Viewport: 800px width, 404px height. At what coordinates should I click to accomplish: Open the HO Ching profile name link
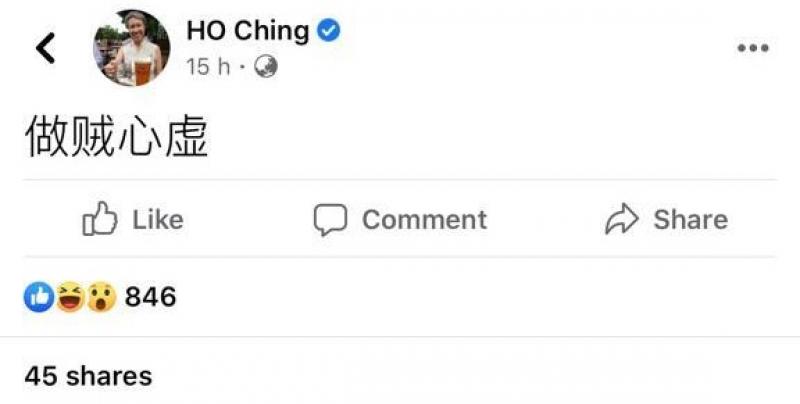pos(247,31)
